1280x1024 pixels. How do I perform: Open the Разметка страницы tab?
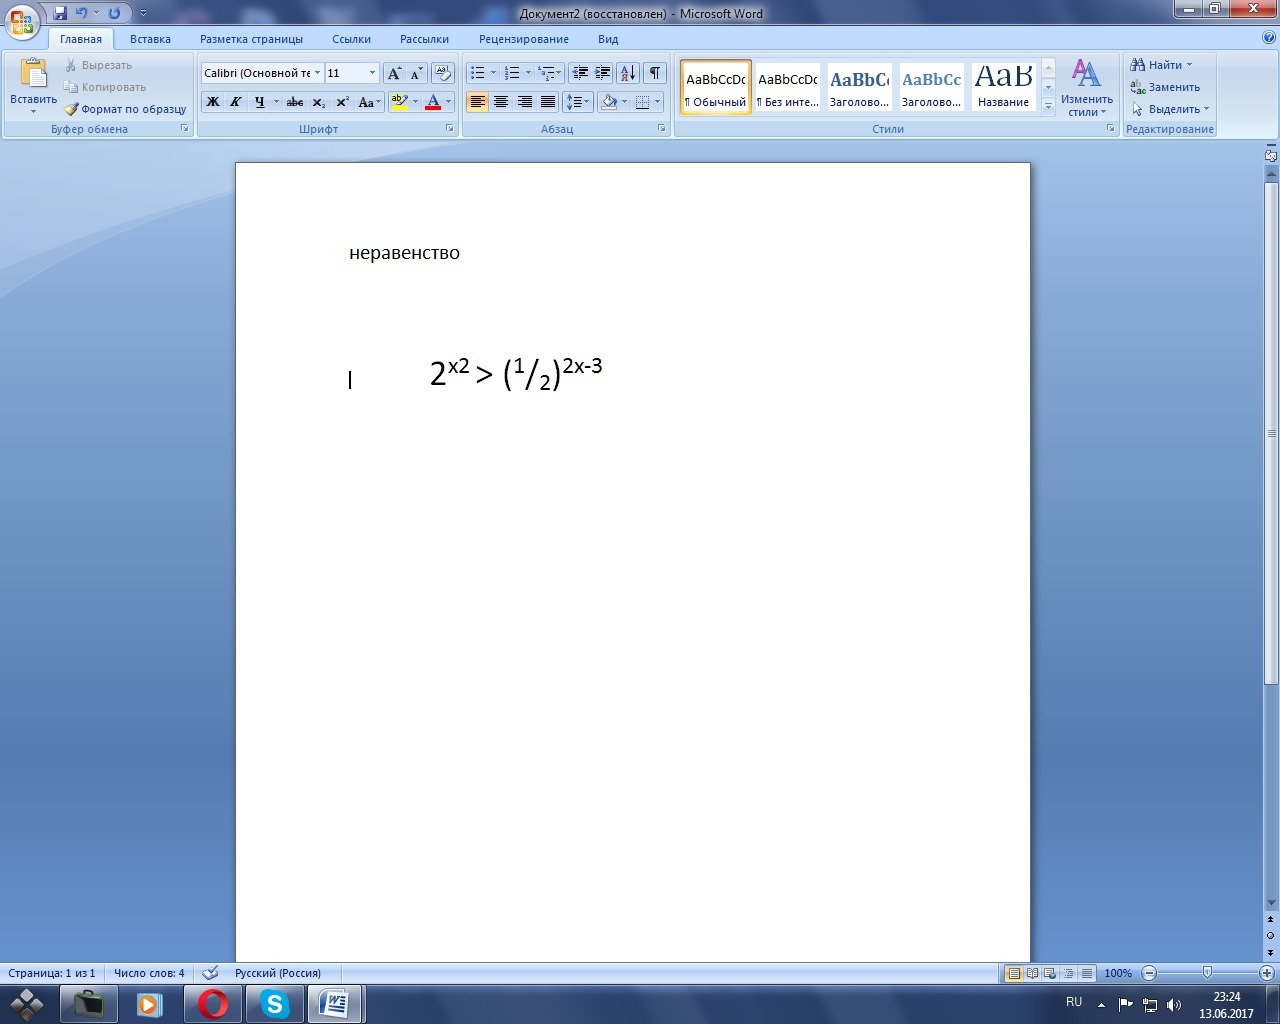point(251,39)
